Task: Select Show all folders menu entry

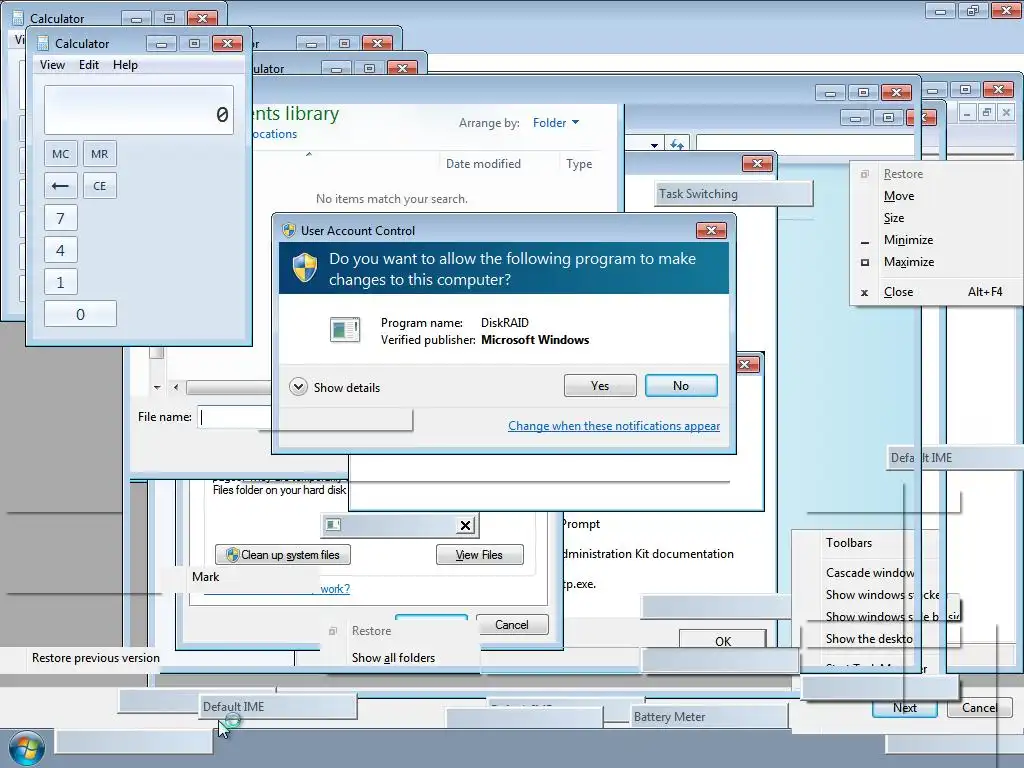Action: pyautogui.click(x=393, y=658)
